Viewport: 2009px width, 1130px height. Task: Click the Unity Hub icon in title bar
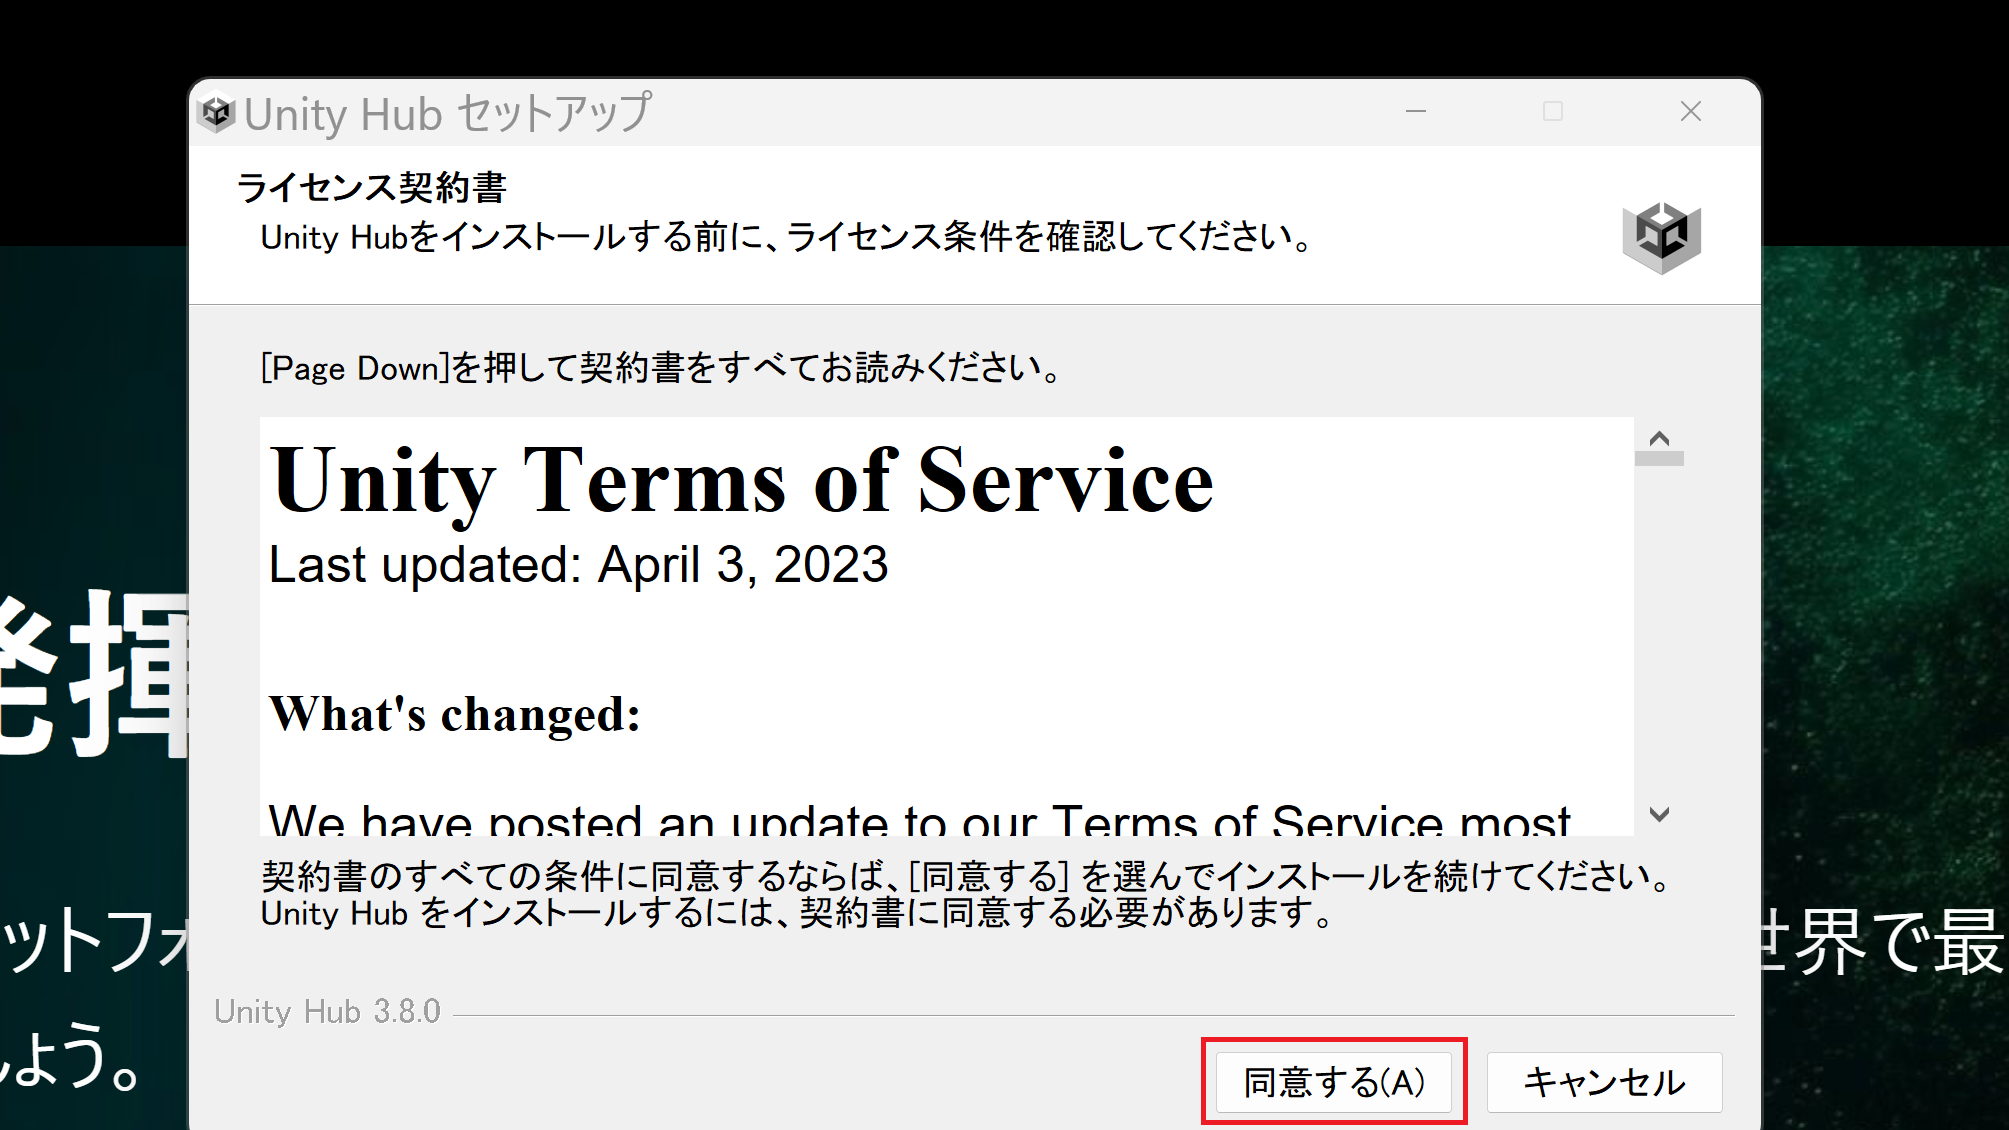coord(216,112)
